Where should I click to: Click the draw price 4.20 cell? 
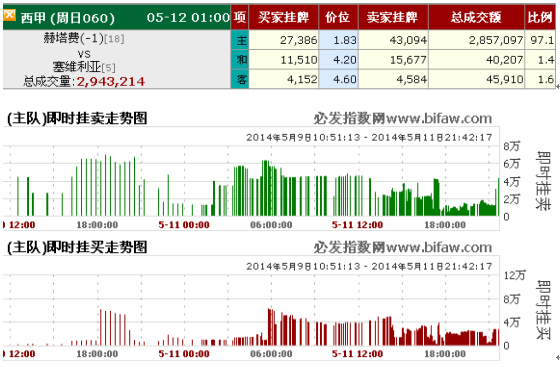coord(338,59)
